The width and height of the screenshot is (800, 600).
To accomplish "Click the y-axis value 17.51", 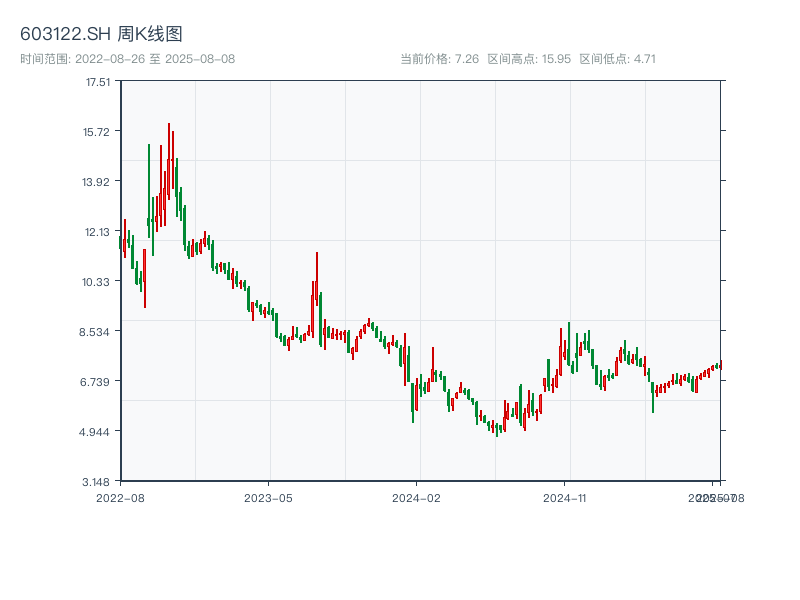I will coord(97,82).
